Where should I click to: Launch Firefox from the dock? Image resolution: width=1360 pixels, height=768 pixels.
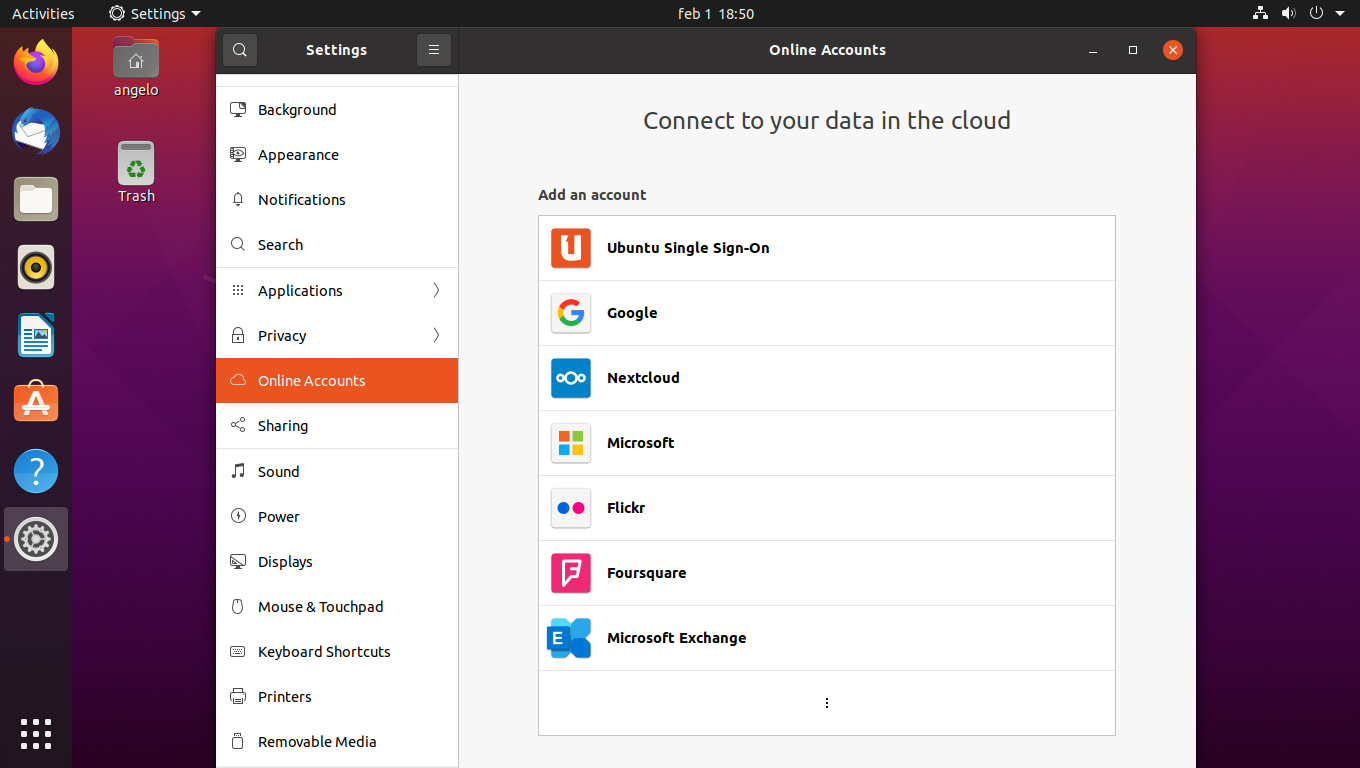[36, 63]
